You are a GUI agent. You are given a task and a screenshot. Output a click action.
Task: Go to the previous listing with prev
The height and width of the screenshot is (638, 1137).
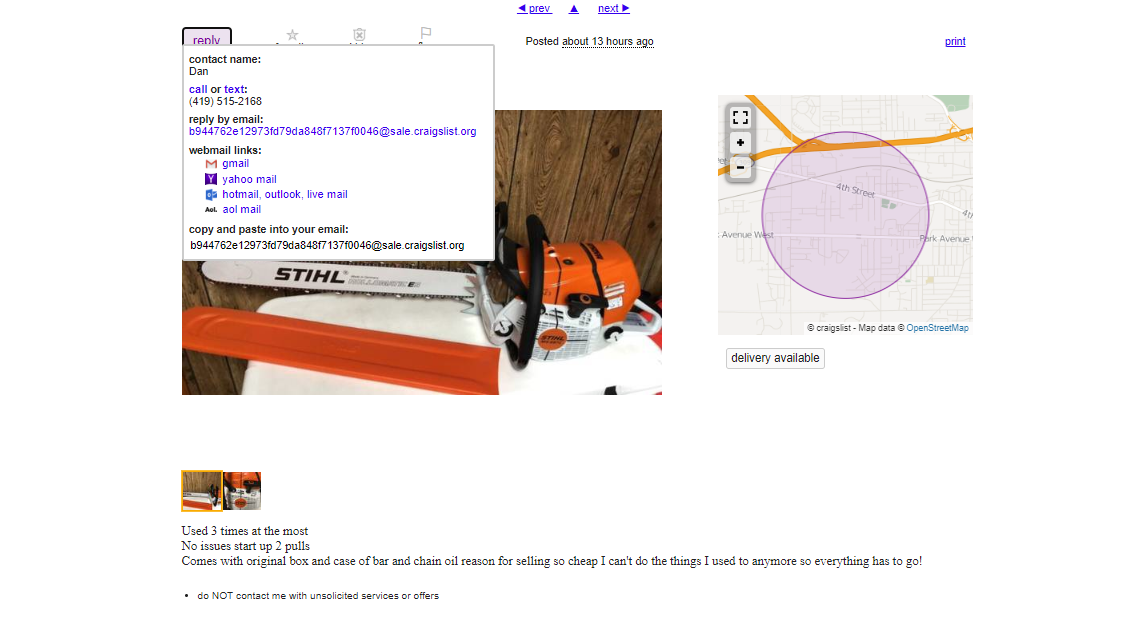[534, 9]
